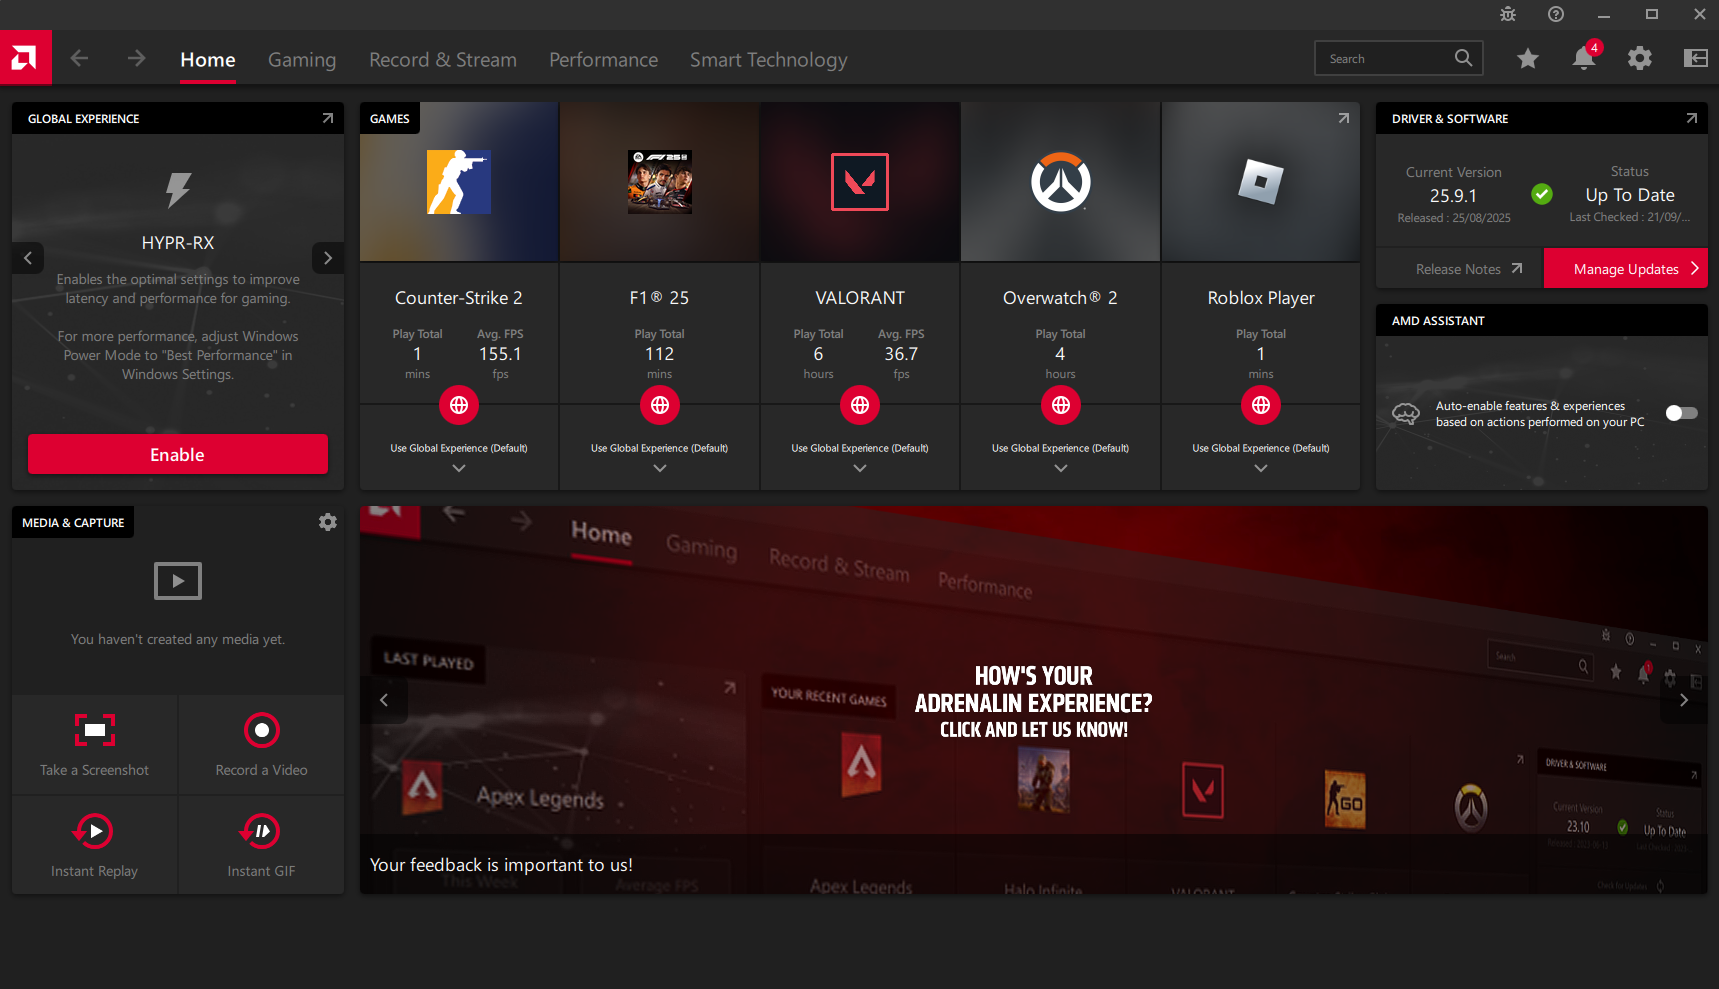Click VALORANT globe profile icon
The height and width of the screenshot is (989, 1719).
click(860, 405)
